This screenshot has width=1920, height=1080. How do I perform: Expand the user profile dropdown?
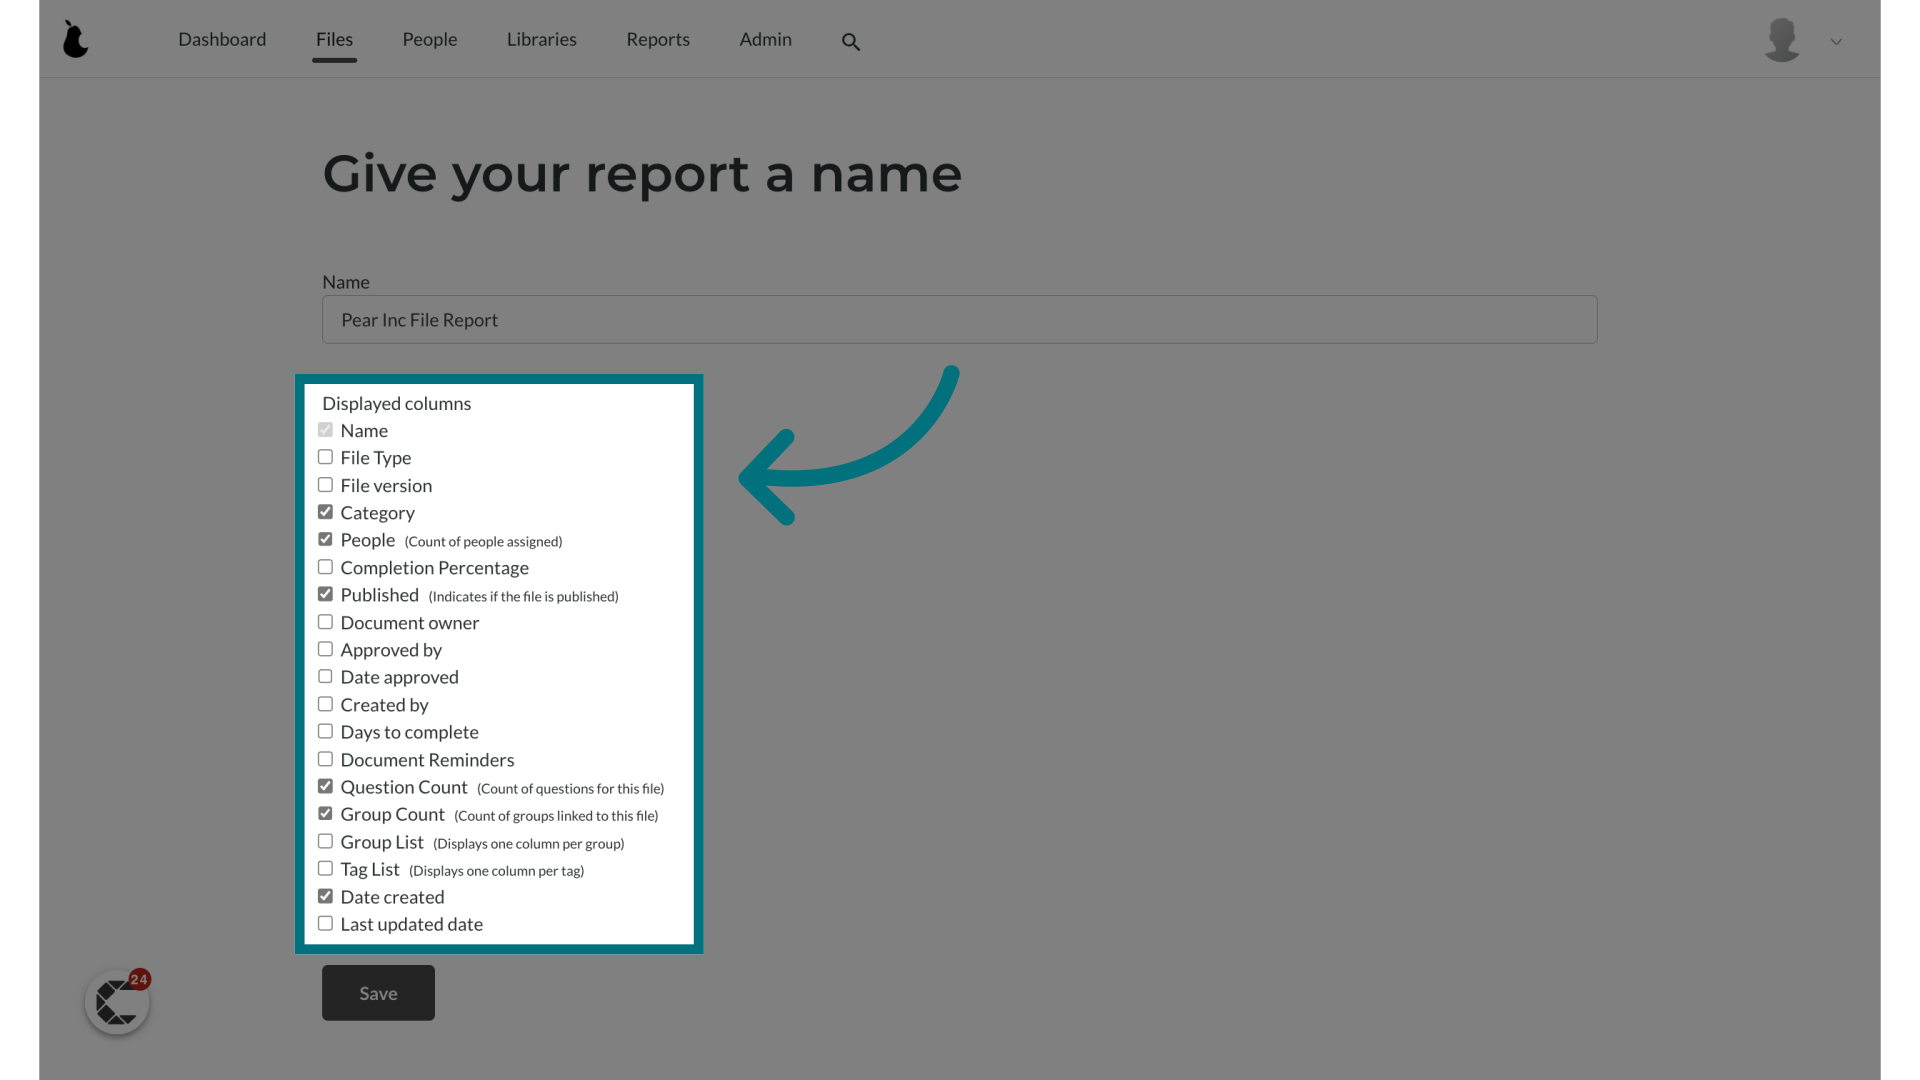click(x=1836, y=42)
